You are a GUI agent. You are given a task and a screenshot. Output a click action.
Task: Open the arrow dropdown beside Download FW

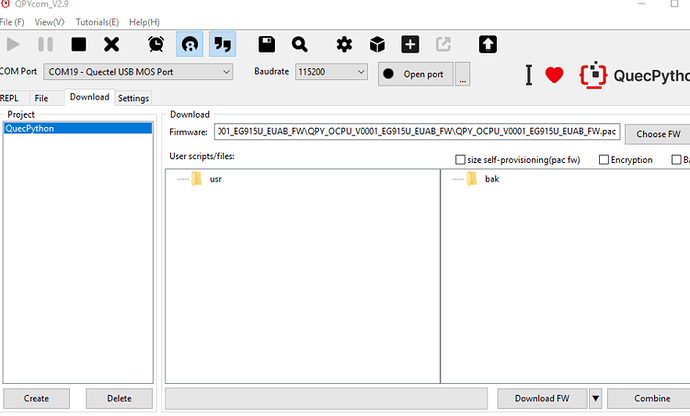click(595, 398)
